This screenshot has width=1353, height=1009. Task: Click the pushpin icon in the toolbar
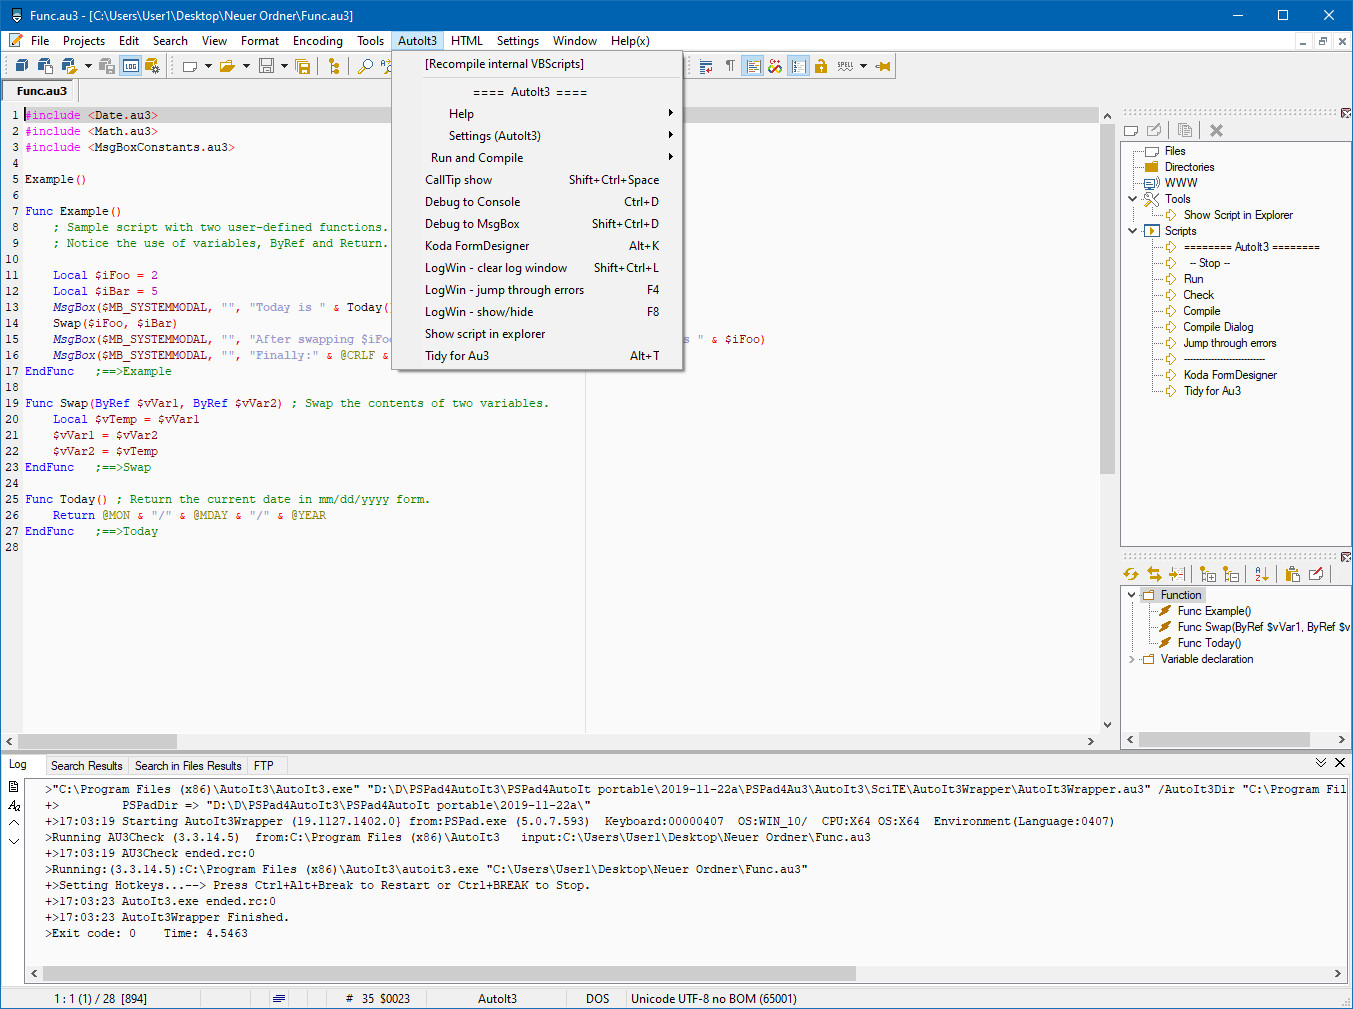click(882, 66)
